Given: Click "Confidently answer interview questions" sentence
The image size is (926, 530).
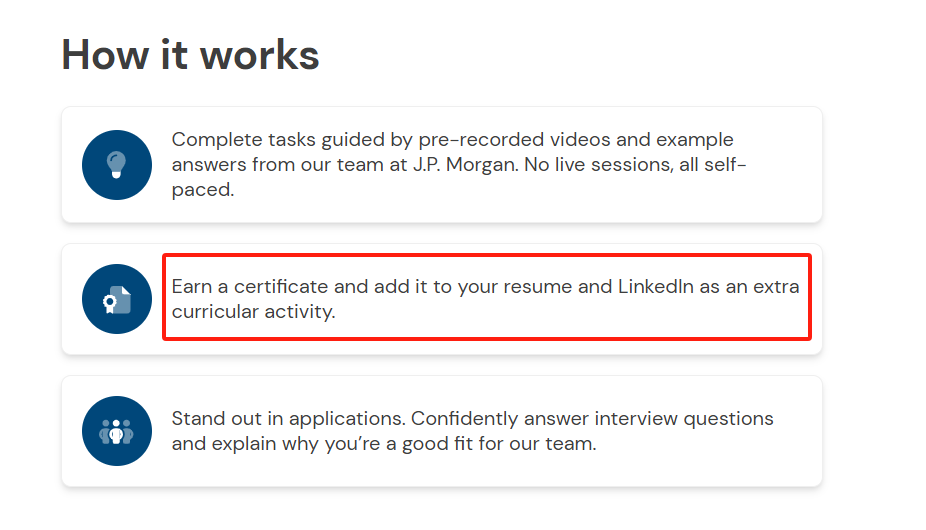Looking at the screenshot, I should point(592,419).
